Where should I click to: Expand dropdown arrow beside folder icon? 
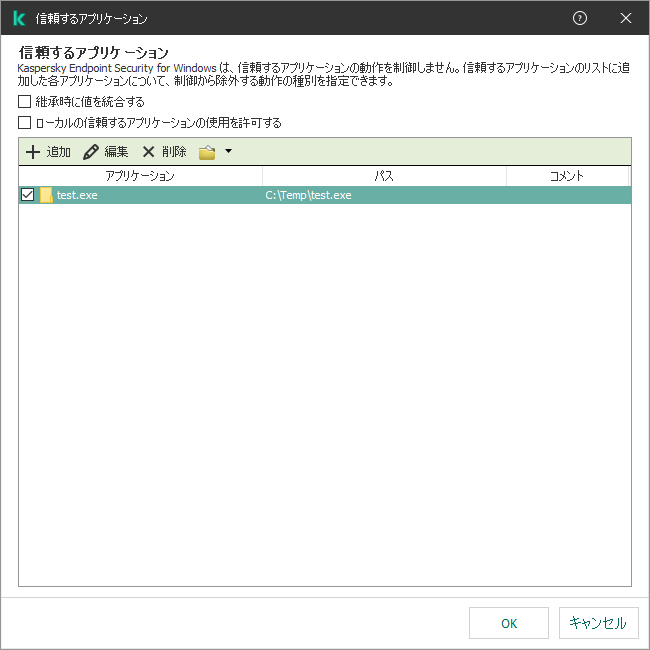tap(228, 151)
